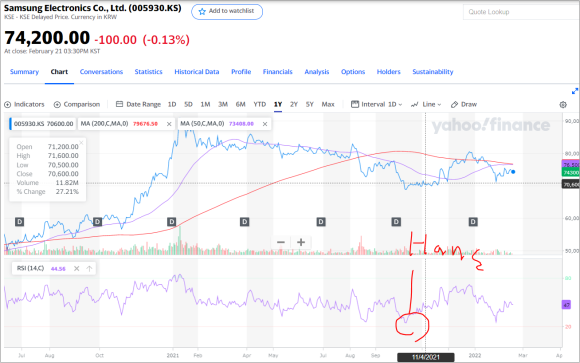Open the Date Range picker

(x=138, y=104)
